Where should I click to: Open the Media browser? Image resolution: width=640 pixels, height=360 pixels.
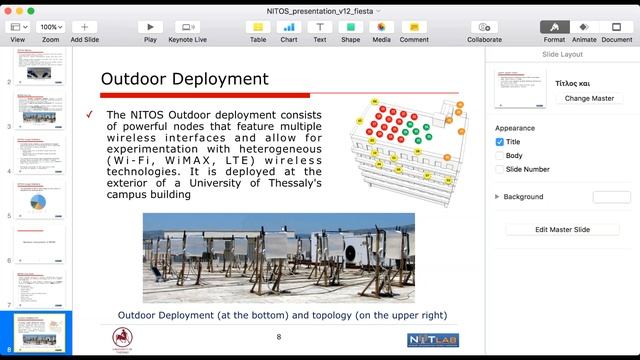click(381, 27)
